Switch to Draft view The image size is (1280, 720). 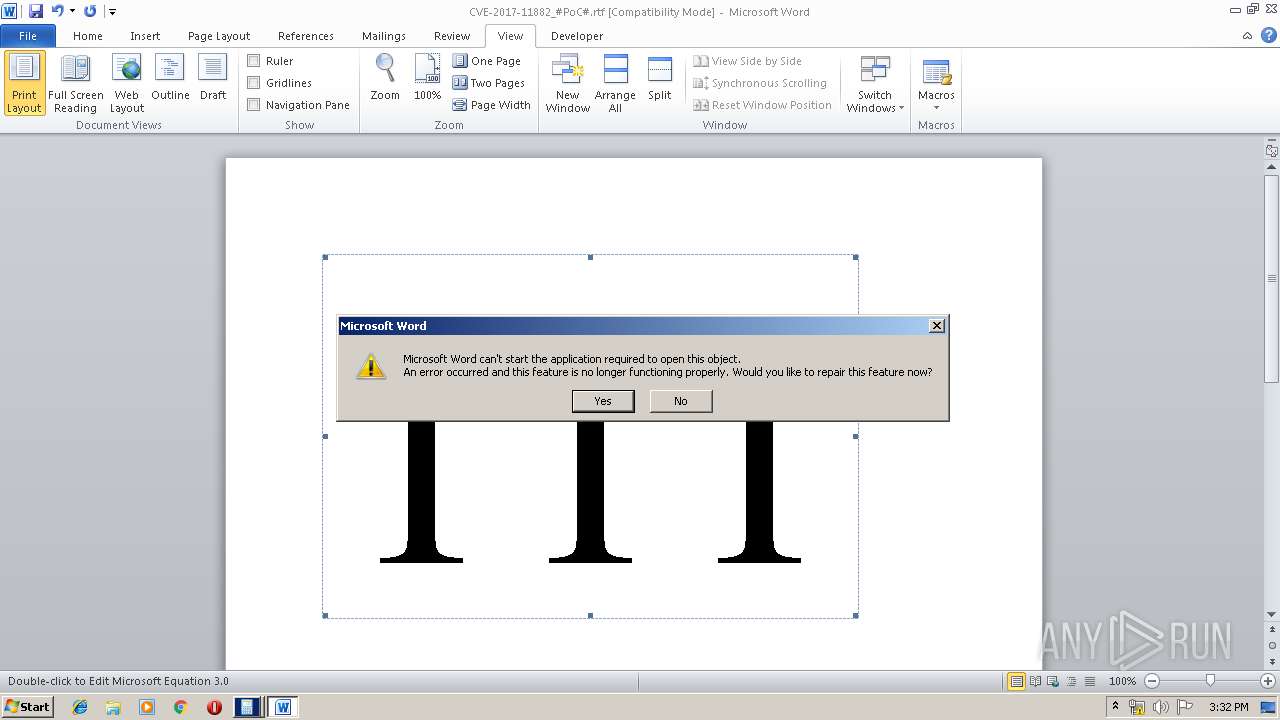pos(213,78)
